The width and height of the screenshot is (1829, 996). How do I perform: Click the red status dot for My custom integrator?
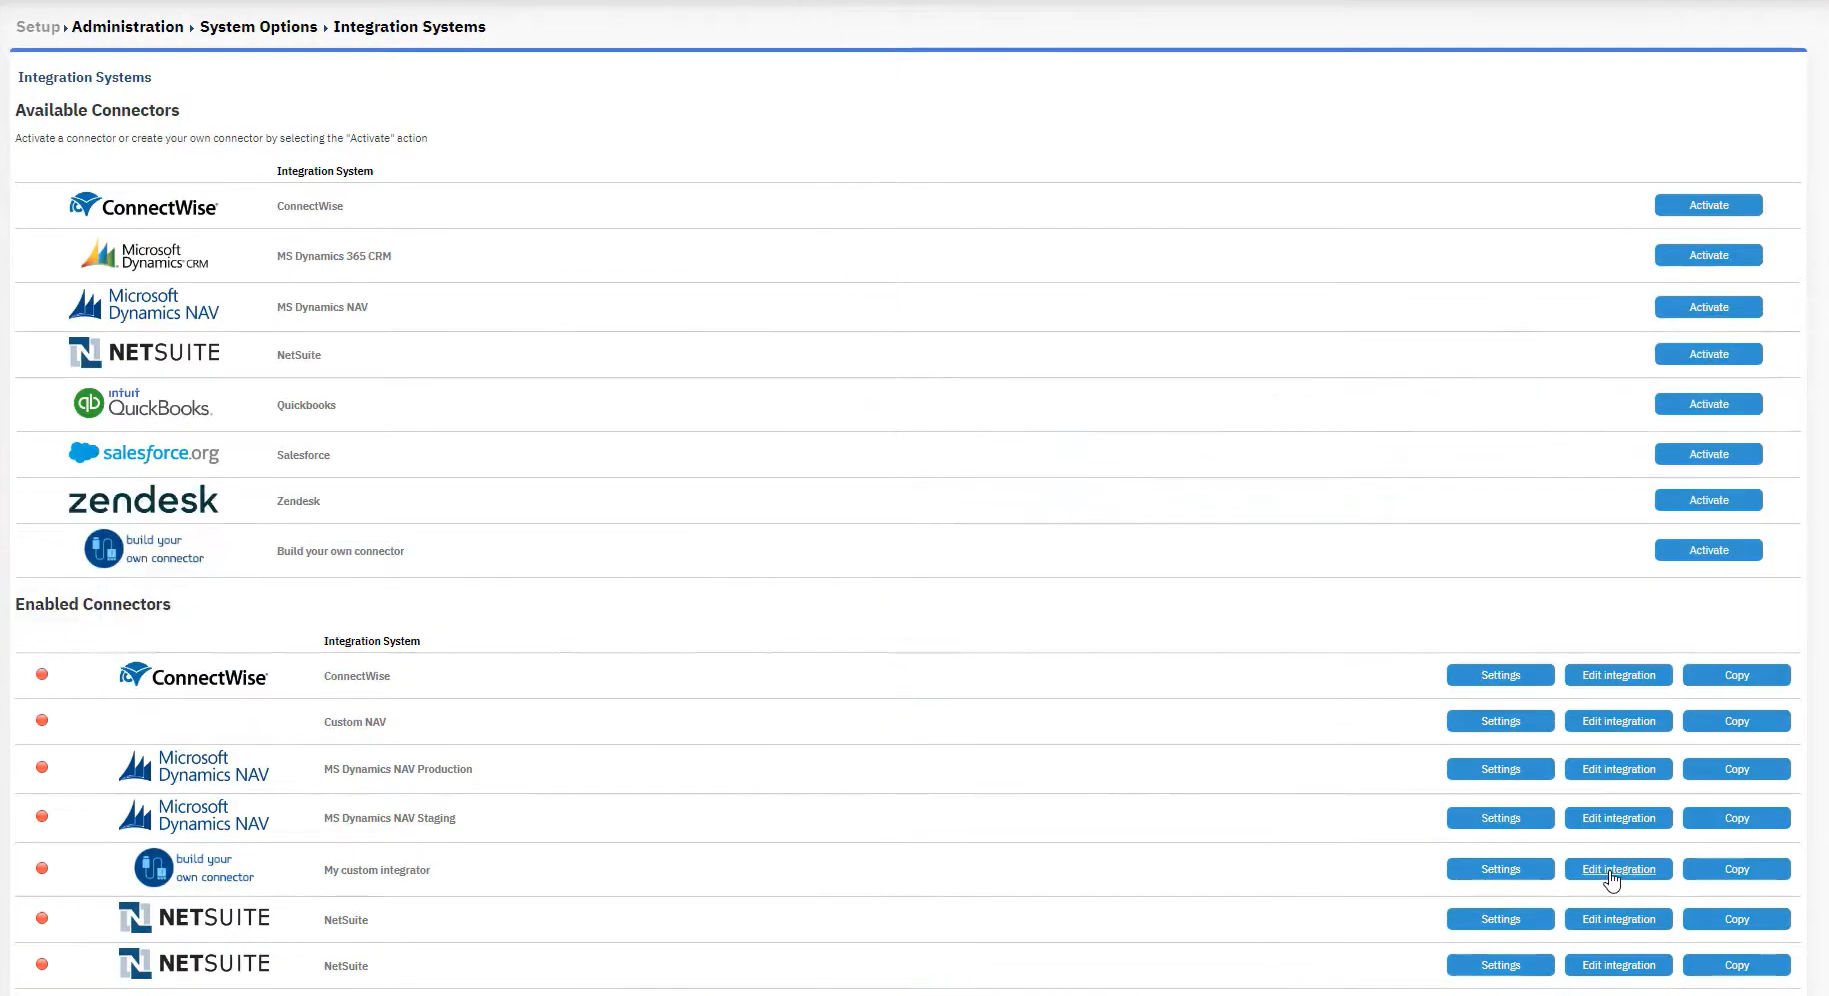point(42,868)
